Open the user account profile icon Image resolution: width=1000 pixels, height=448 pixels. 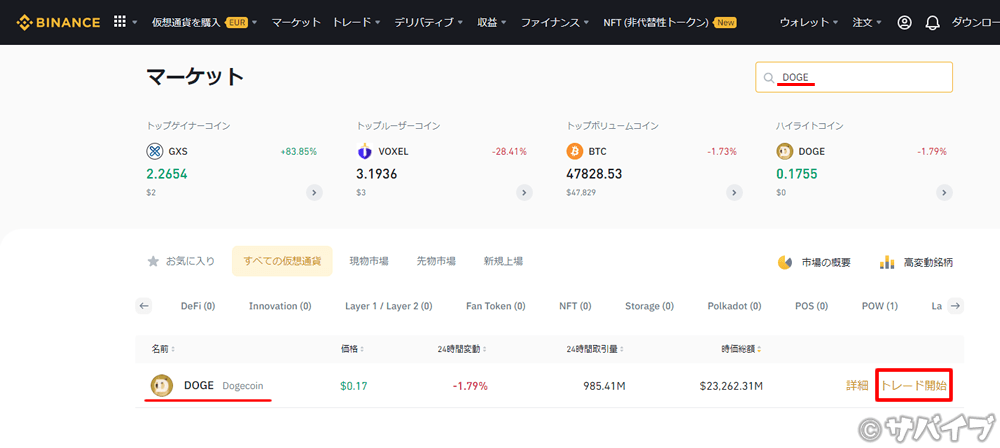point(904,22)
